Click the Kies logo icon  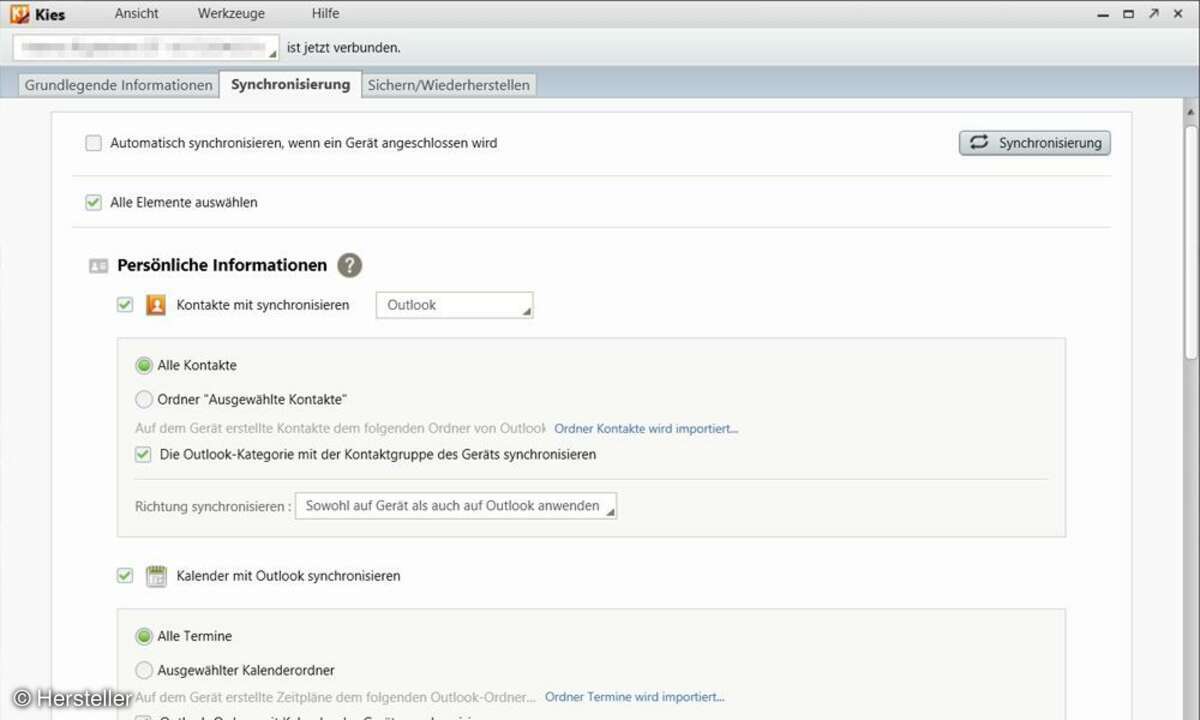(20, 14)
